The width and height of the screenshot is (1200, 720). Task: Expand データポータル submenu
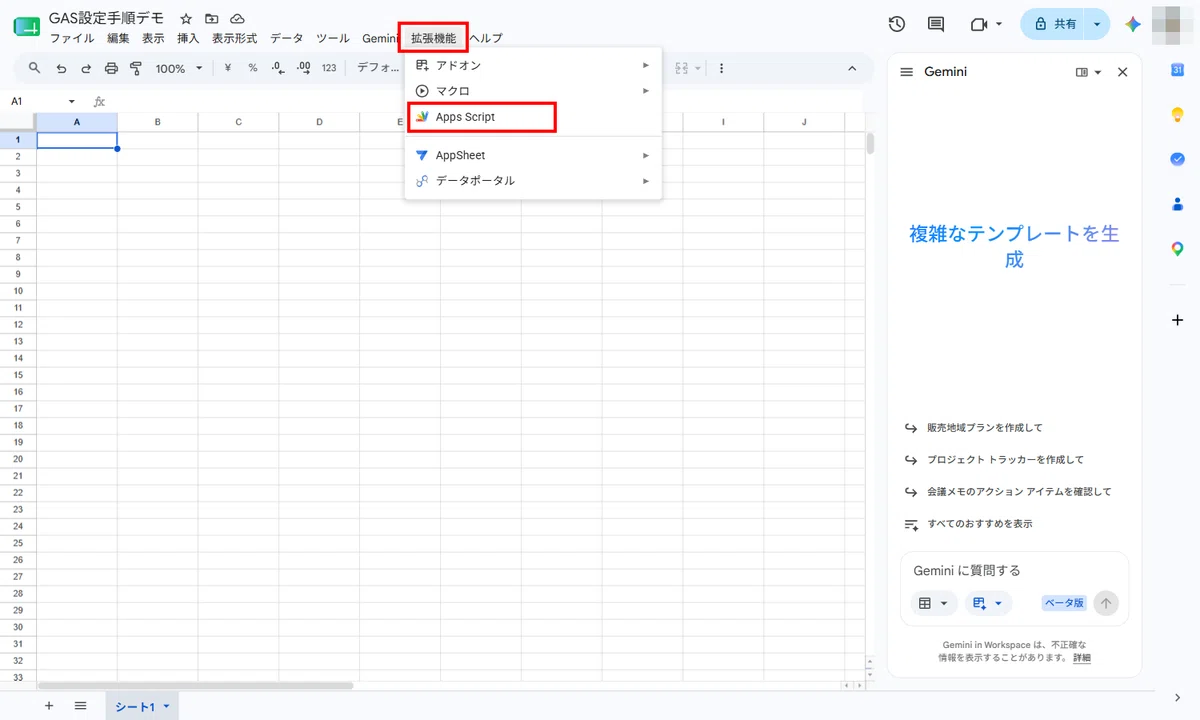point(532,181)
